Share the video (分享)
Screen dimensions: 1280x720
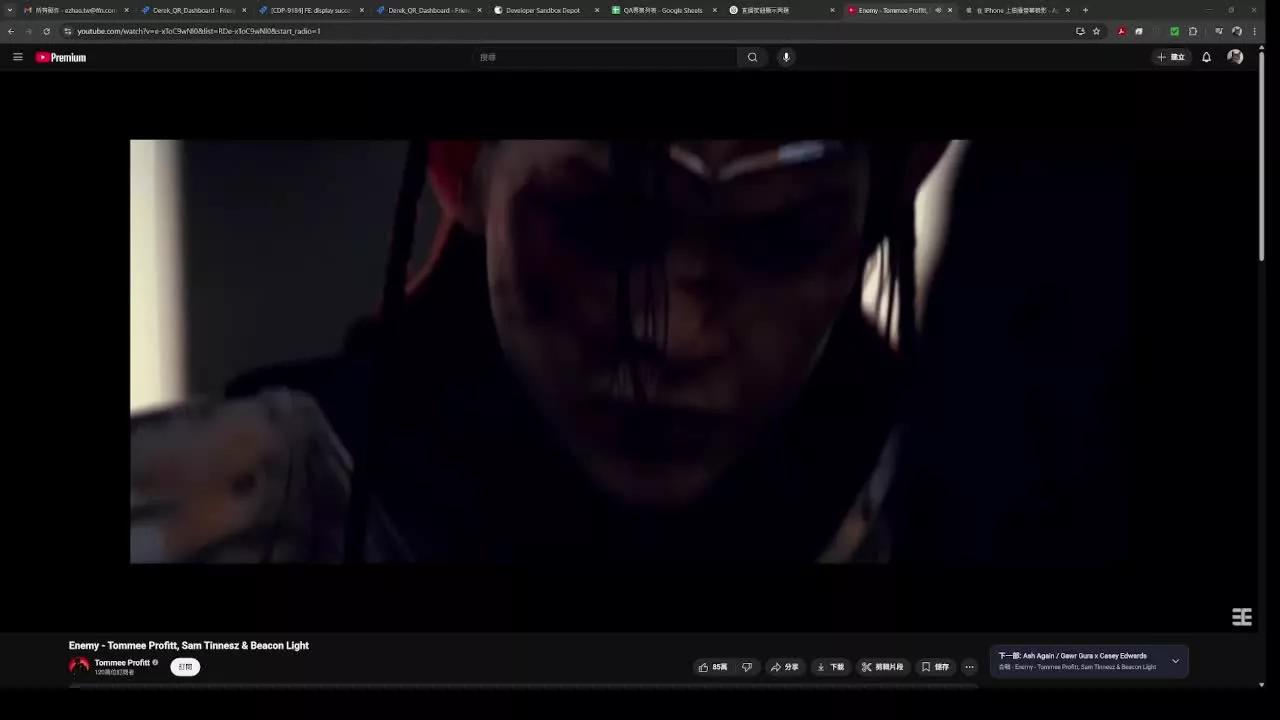(784, 667)
